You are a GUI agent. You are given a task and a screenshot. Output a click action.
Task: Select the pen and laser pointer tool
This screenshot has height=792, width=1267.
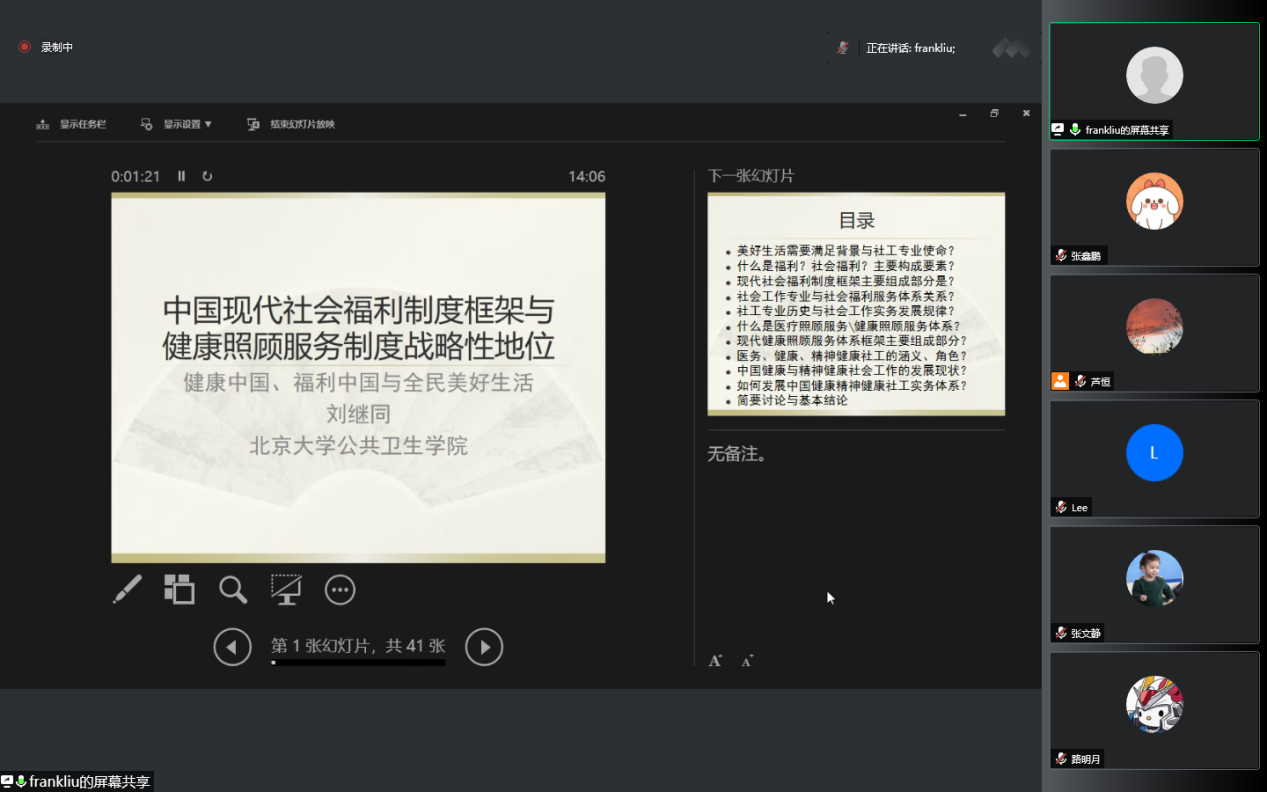[127, 590]
